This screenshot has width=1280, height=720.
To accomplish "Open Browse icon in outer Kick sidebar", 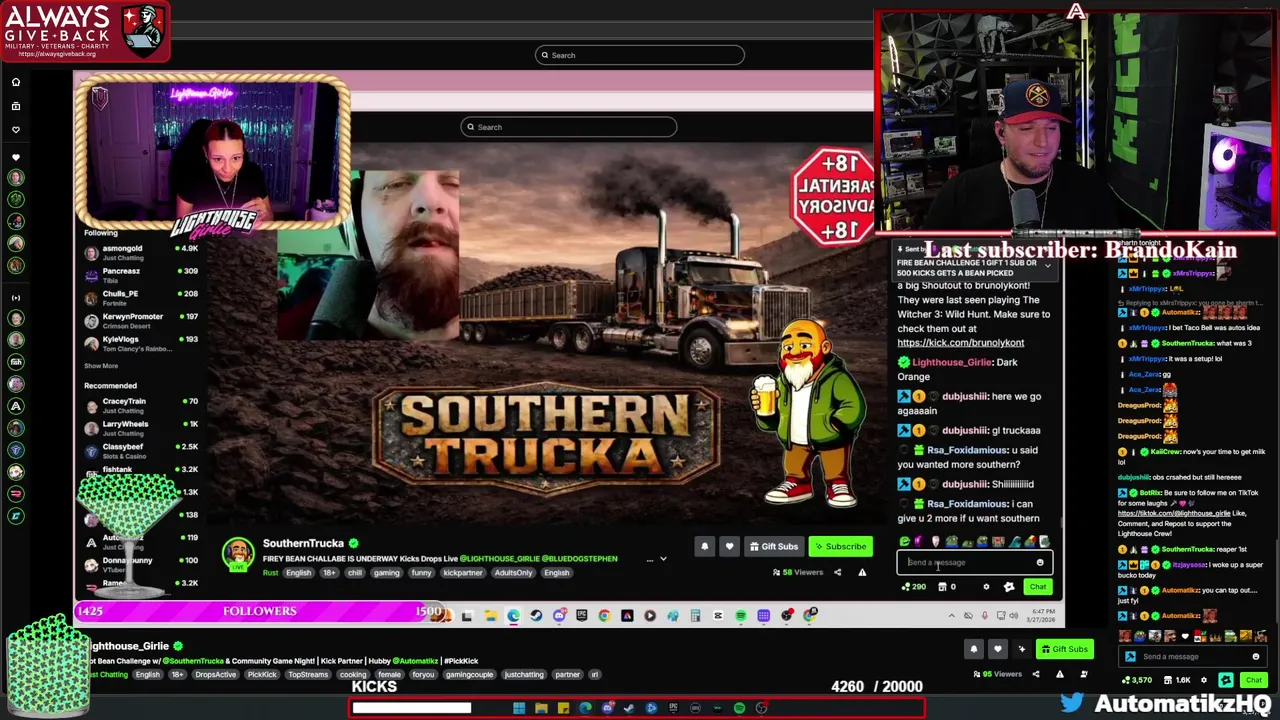I will pyautogui.click(x=16, y=106).
